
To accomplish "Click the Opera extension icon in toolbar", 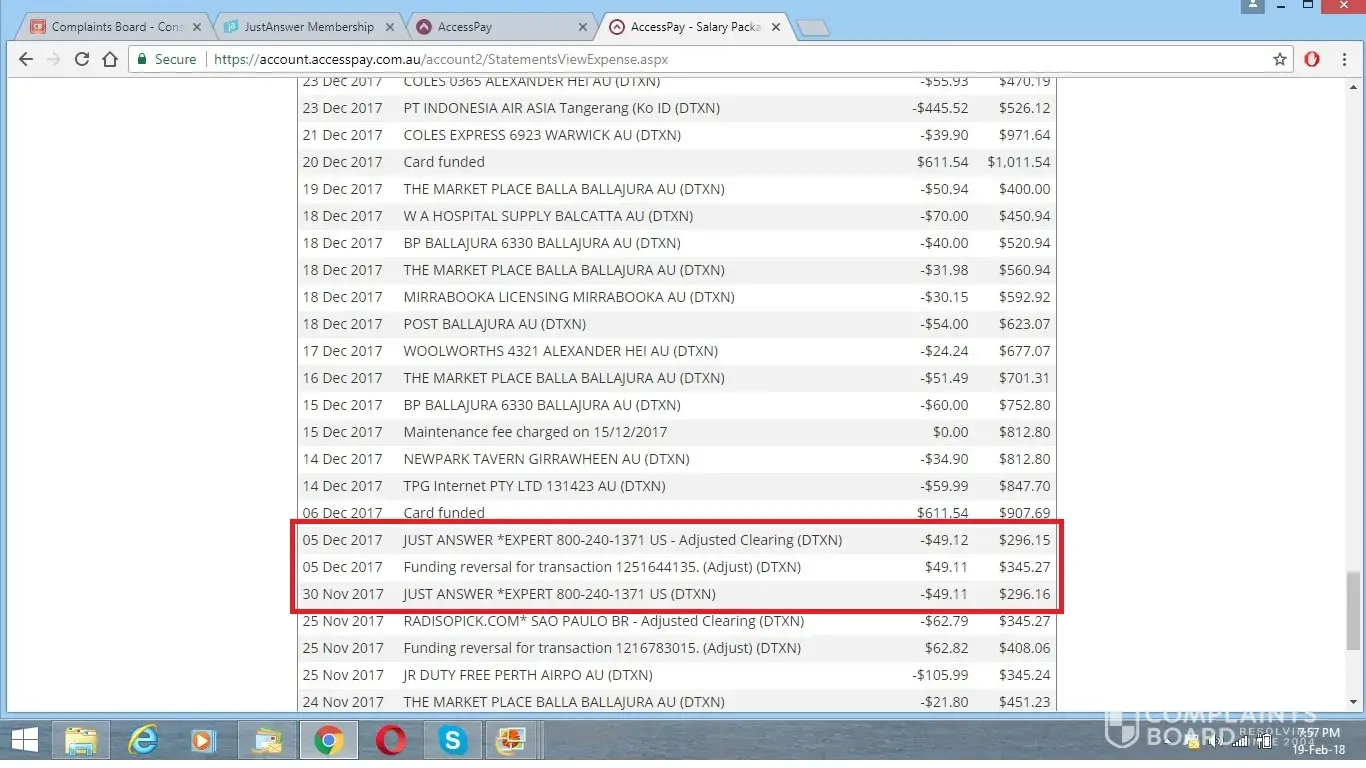I will 1312,59.
